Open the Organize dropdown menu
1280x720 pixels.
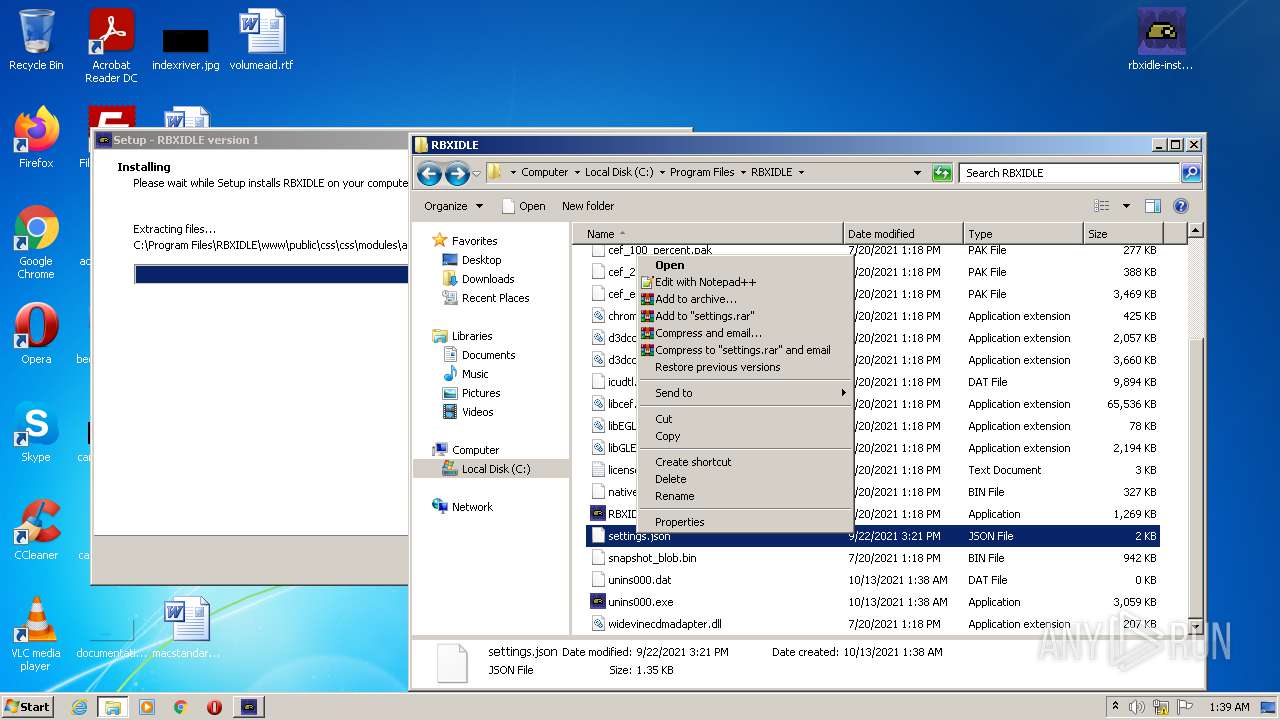pyautogui.click(x=453, y=206)
